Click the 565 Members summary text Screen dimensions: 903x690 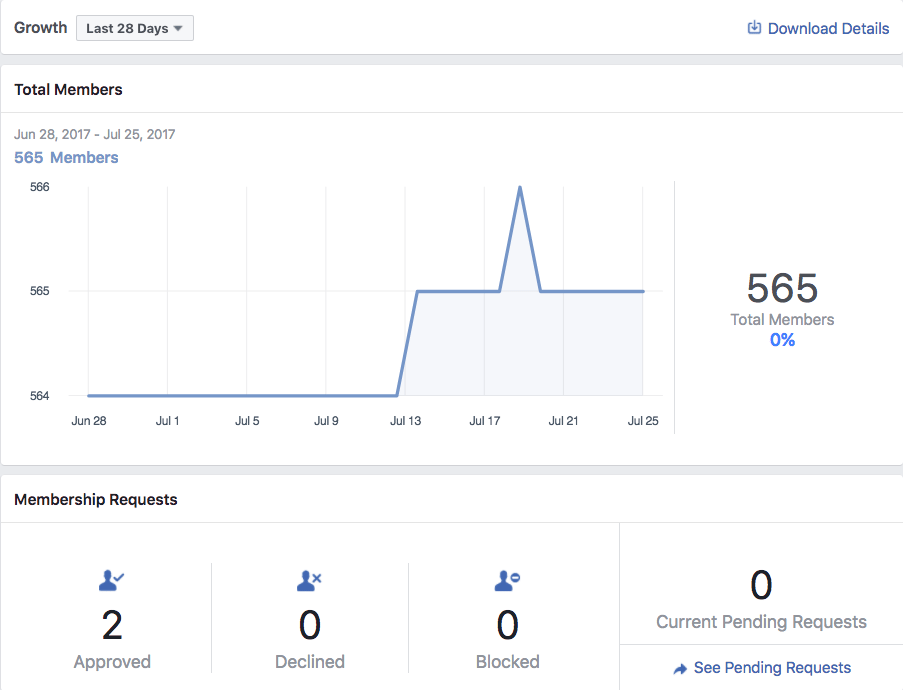[x=66, y=157]
